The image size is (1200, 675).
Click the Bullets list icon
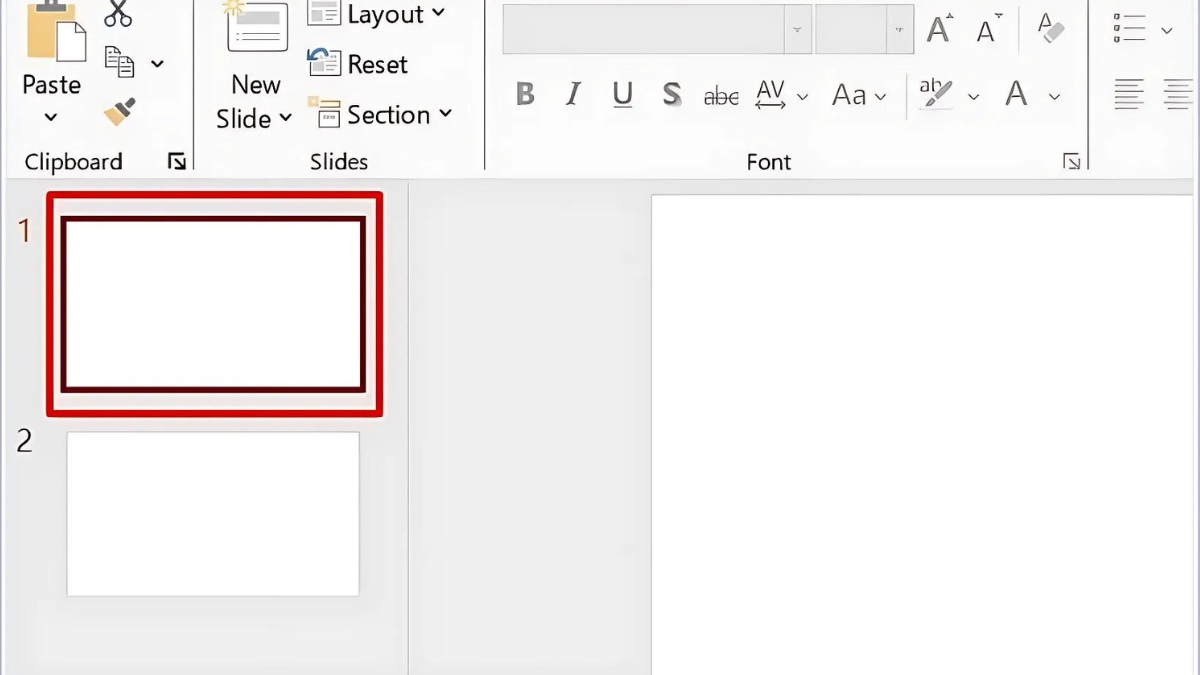pyautogui.click(x=1129, y=28)
